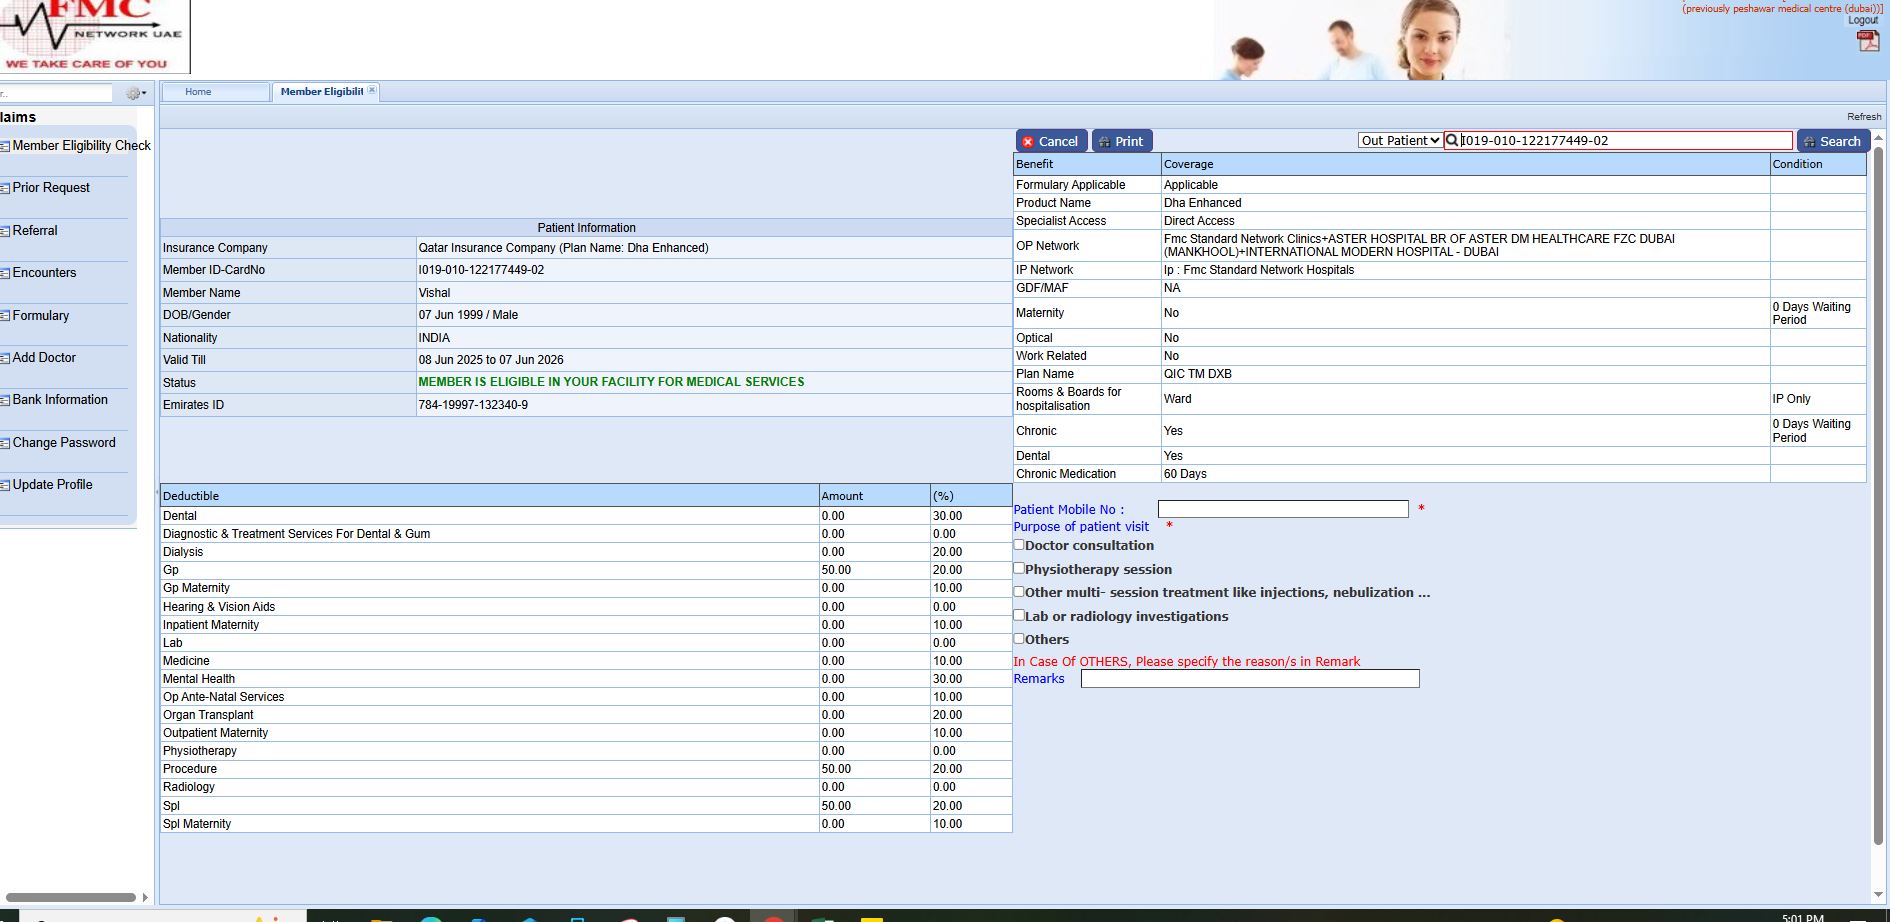
Task: Click the PDF icon below Logout
Action: [1867, 41]
